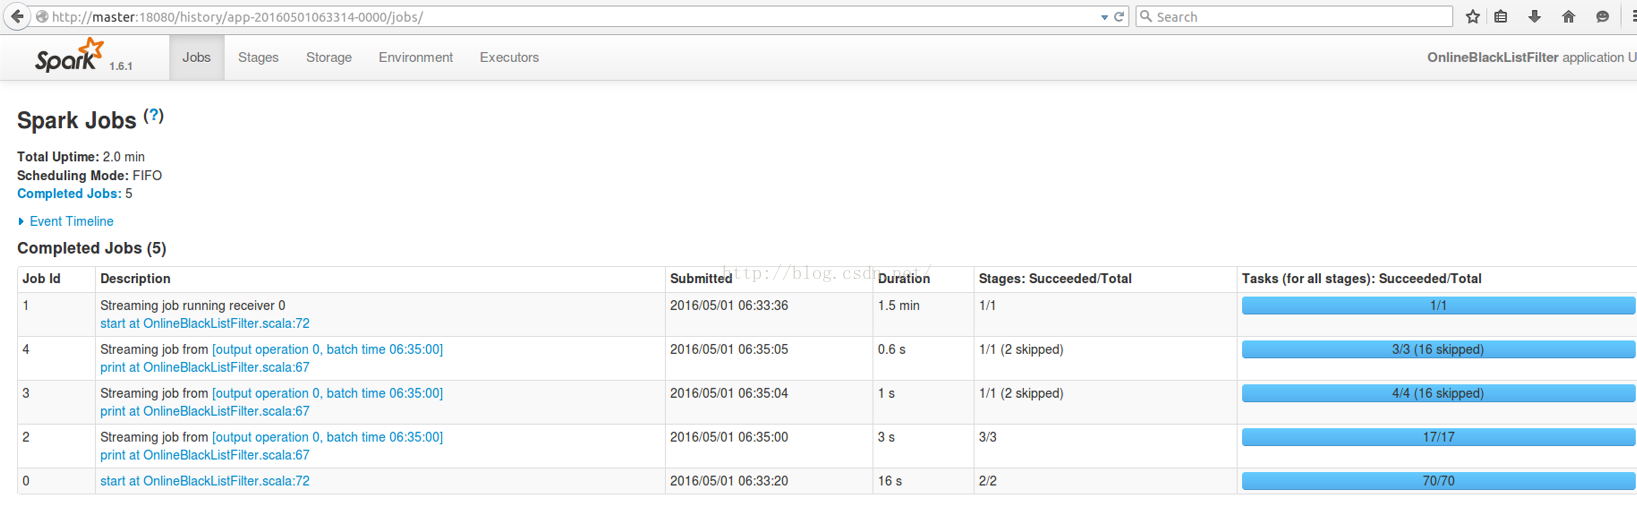Bookmark this page with the star icon

click(x=1472, y=16)
